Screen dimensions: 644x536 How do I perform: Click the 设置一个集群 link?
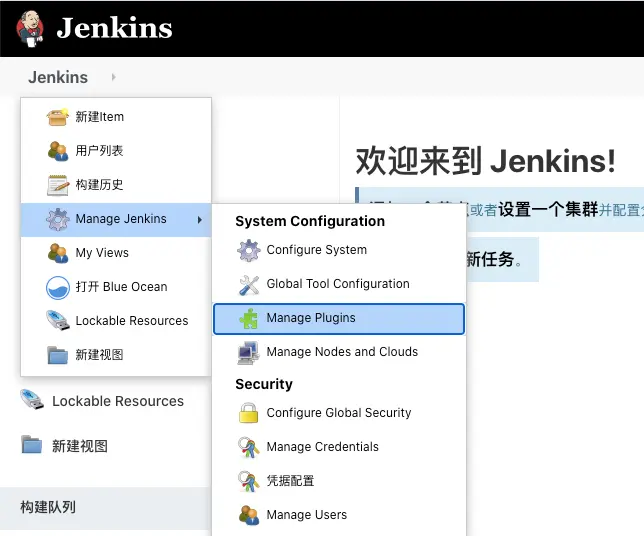click(548, 209)
